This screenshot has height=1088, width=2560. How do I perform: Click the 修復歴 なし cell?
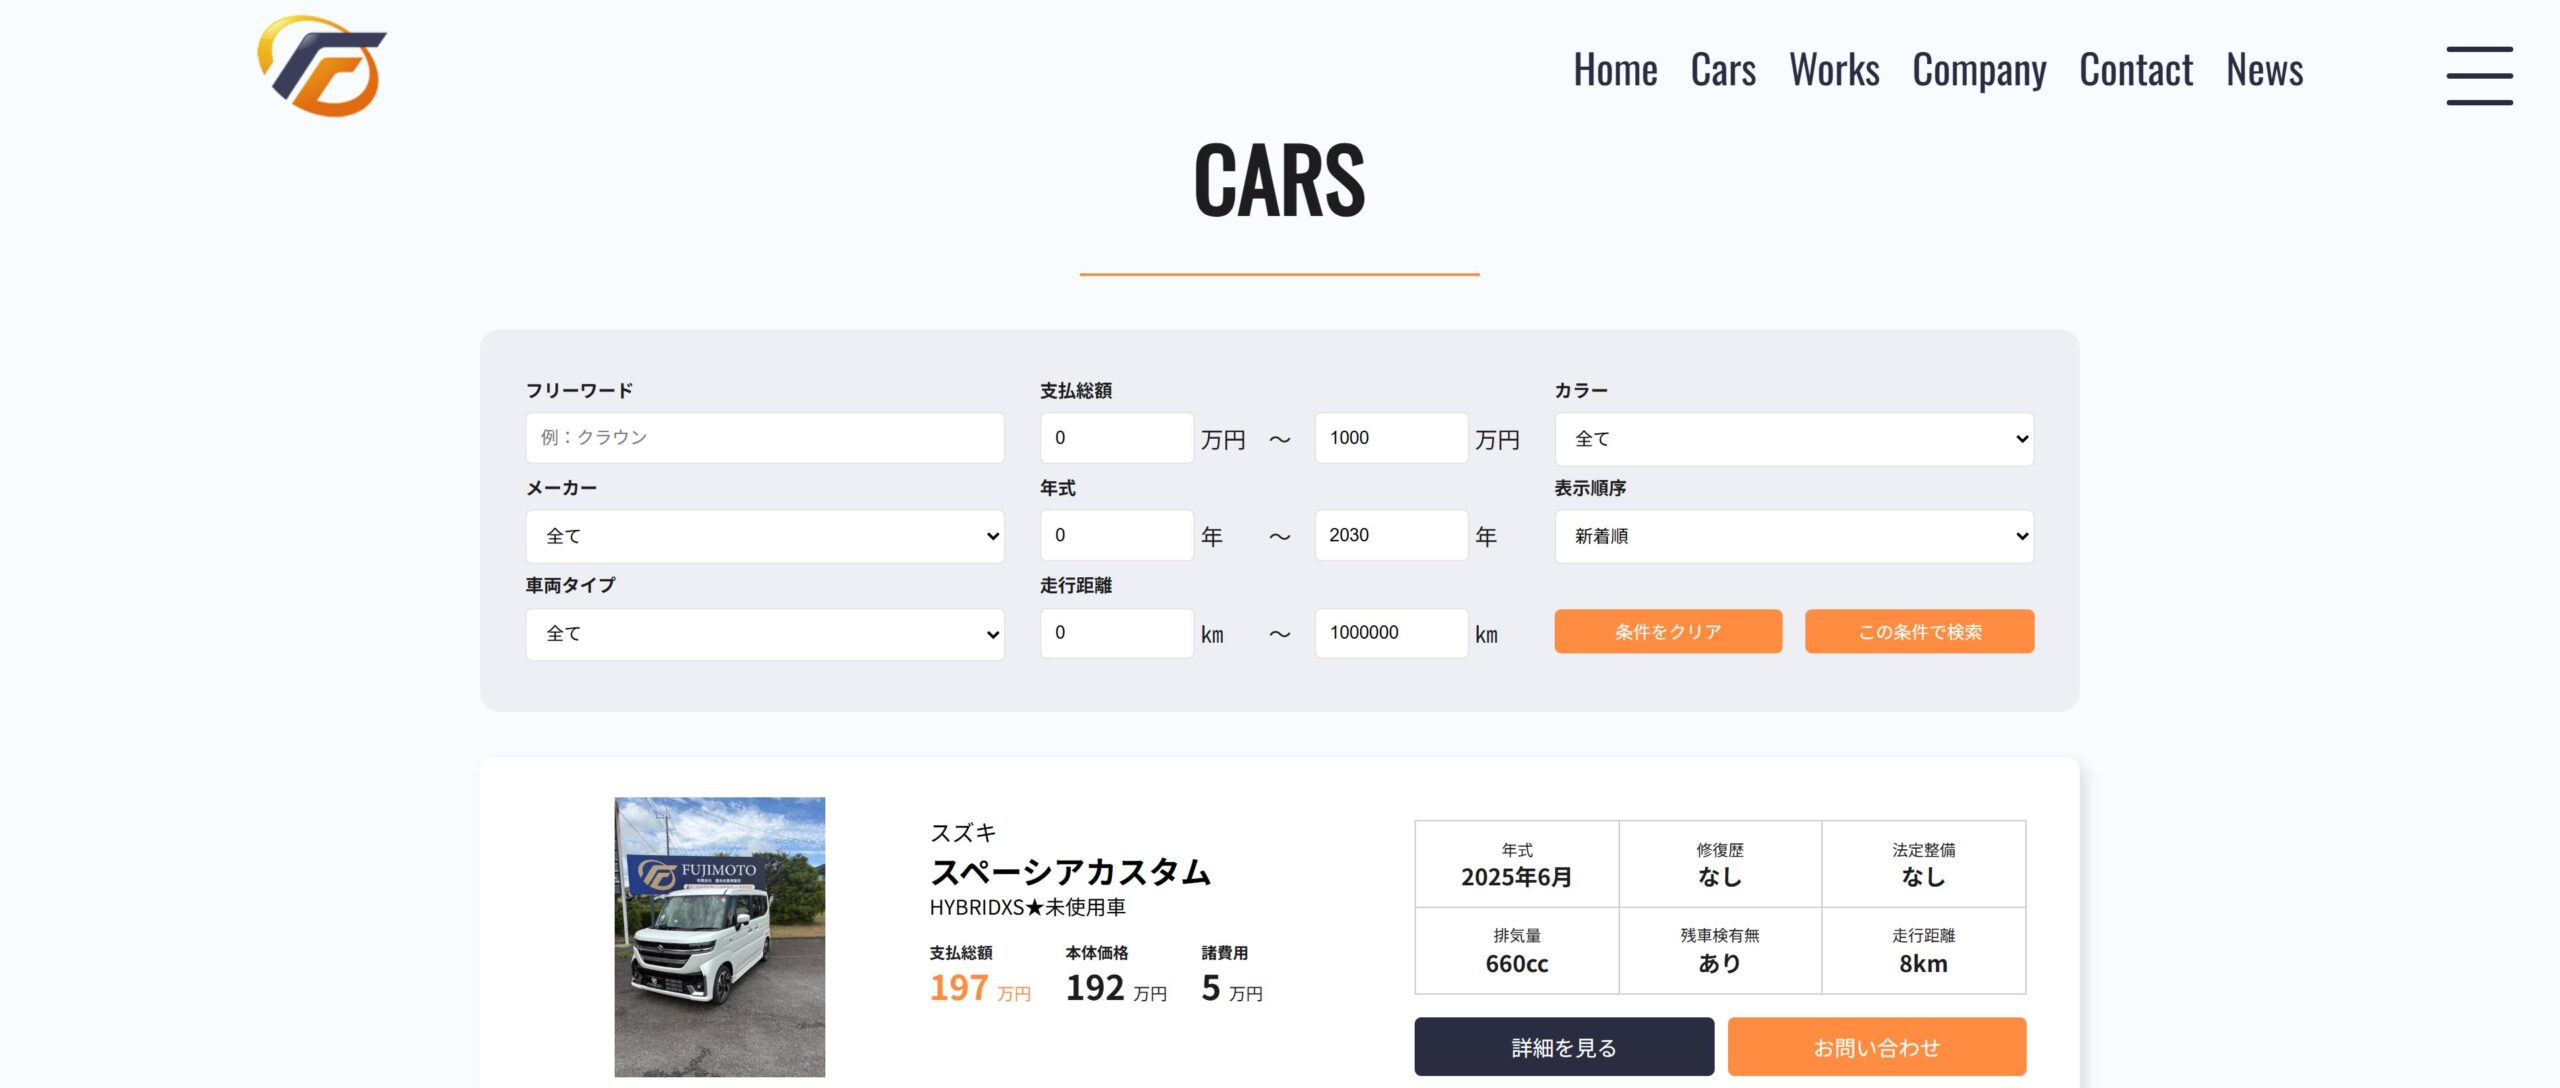(1720, 865)
